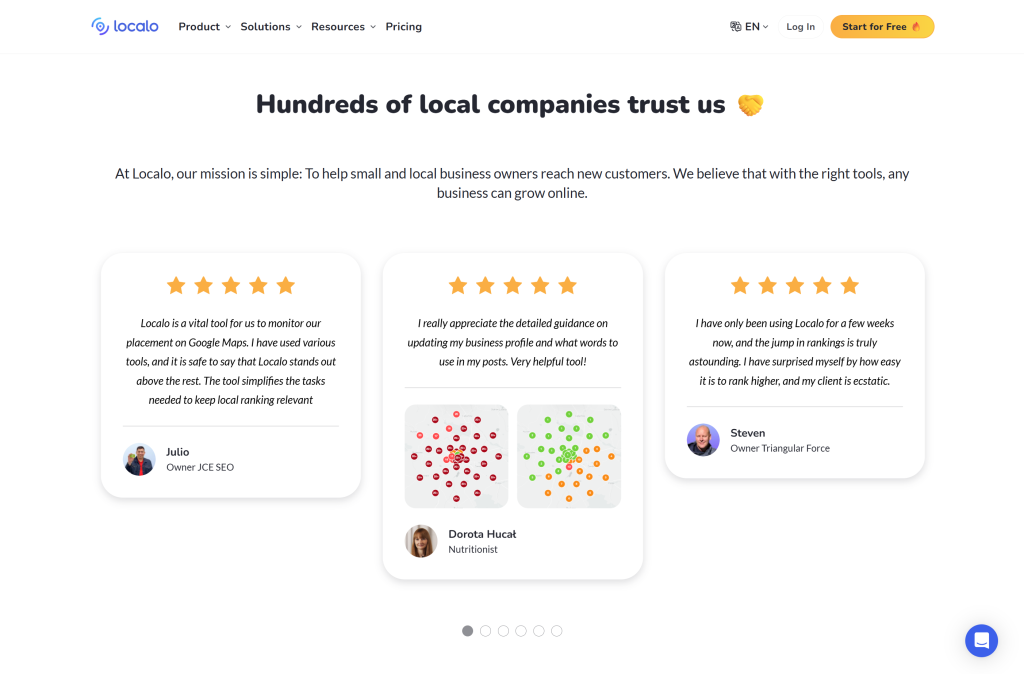Viewport: 1024px width, 674px height.
Task: Expand the Solutions dropdown menu
Action: coord(271,27)
